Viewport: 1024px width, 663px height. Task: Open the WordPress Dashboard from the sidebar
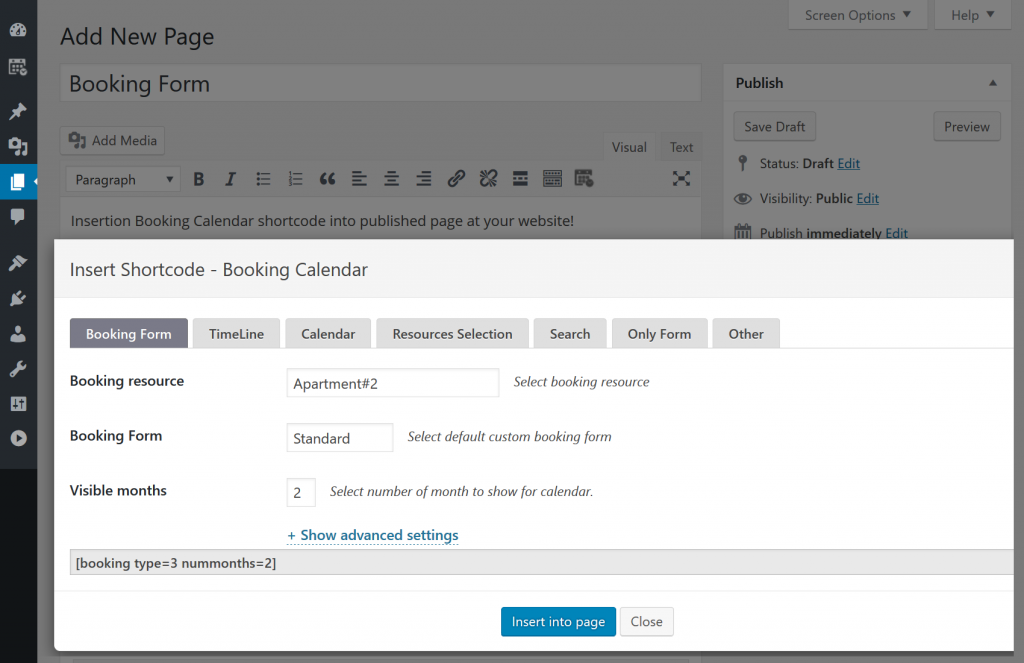pyautogui.click(x=18, y=30)
